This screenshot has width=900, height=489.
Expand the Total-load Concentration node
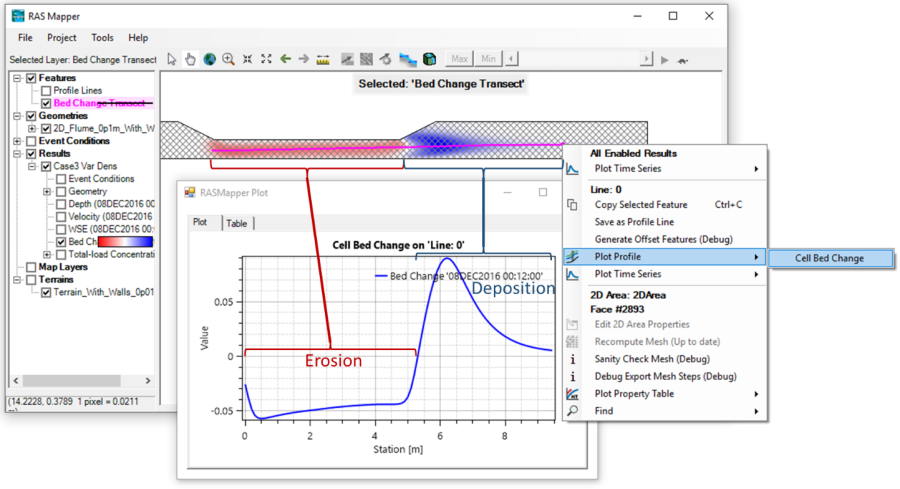(x=47, y=255)
